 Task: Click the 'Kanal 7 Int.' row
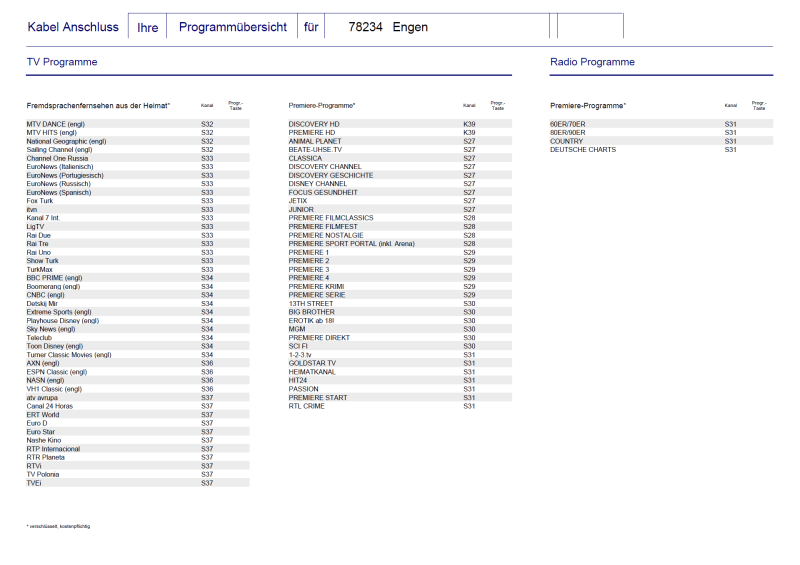click(x=138, y=218)
